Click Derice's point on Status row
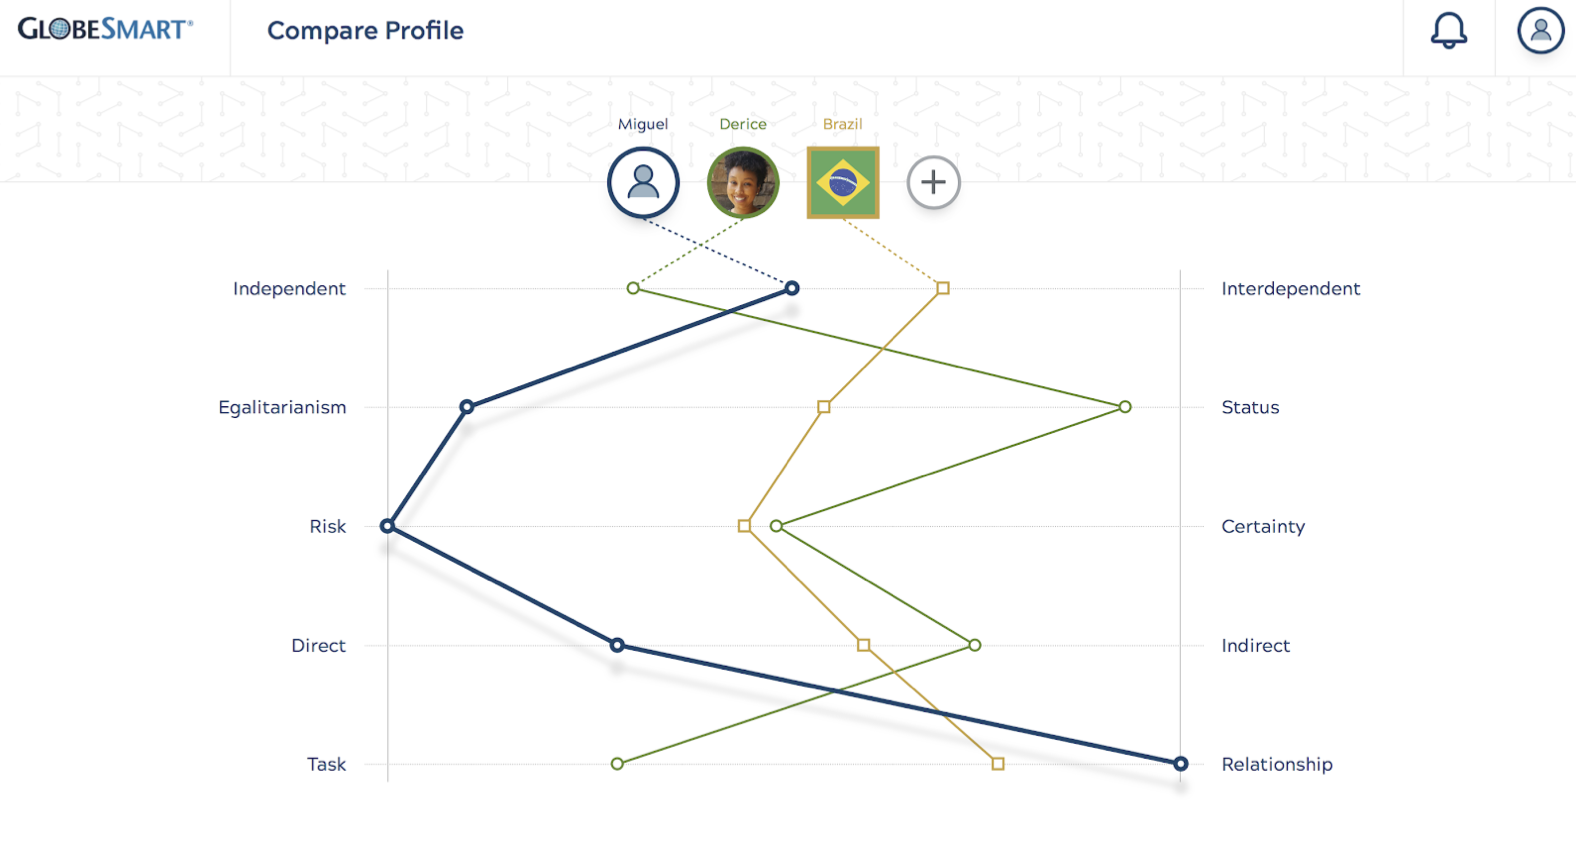 [x=1125, y=407]
